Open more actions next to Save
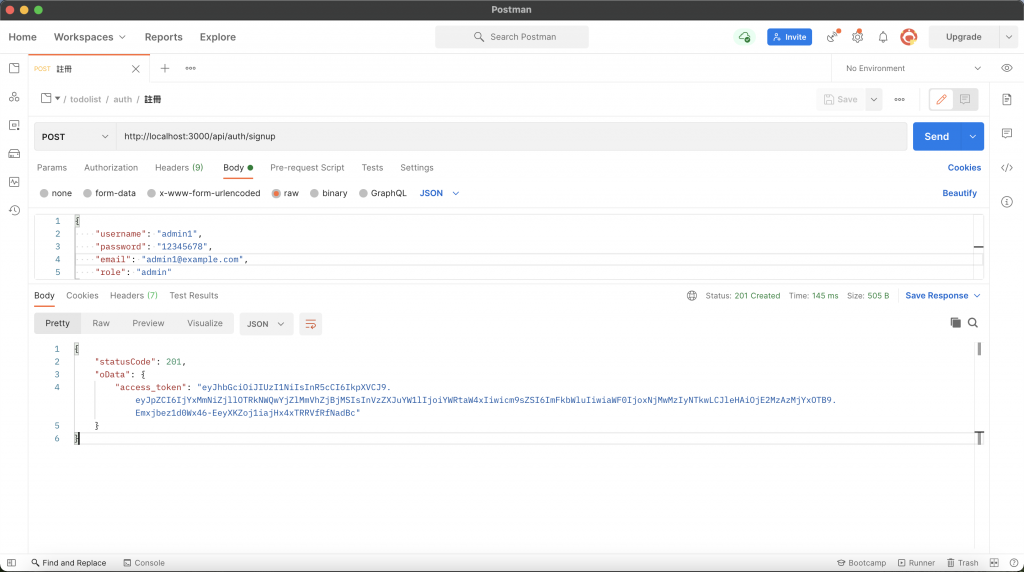1024x572 pixels. [899, 99]
